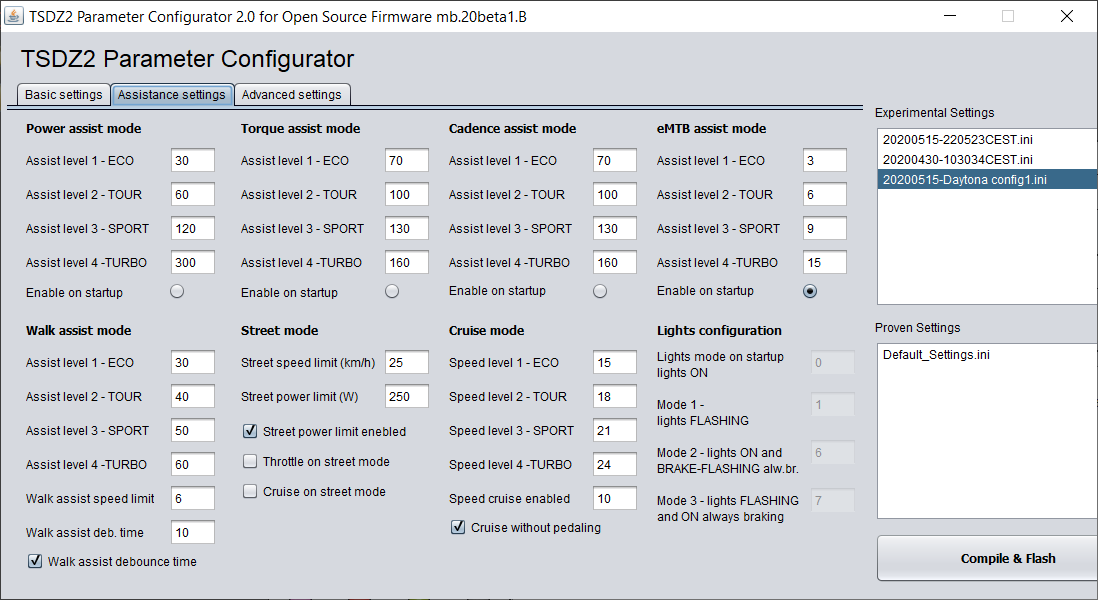Image resolution: width=1098 pixels, height=600 pixels.
Task: Edit eMTB assist level 2 TOUR field
Action: [825, 195]
